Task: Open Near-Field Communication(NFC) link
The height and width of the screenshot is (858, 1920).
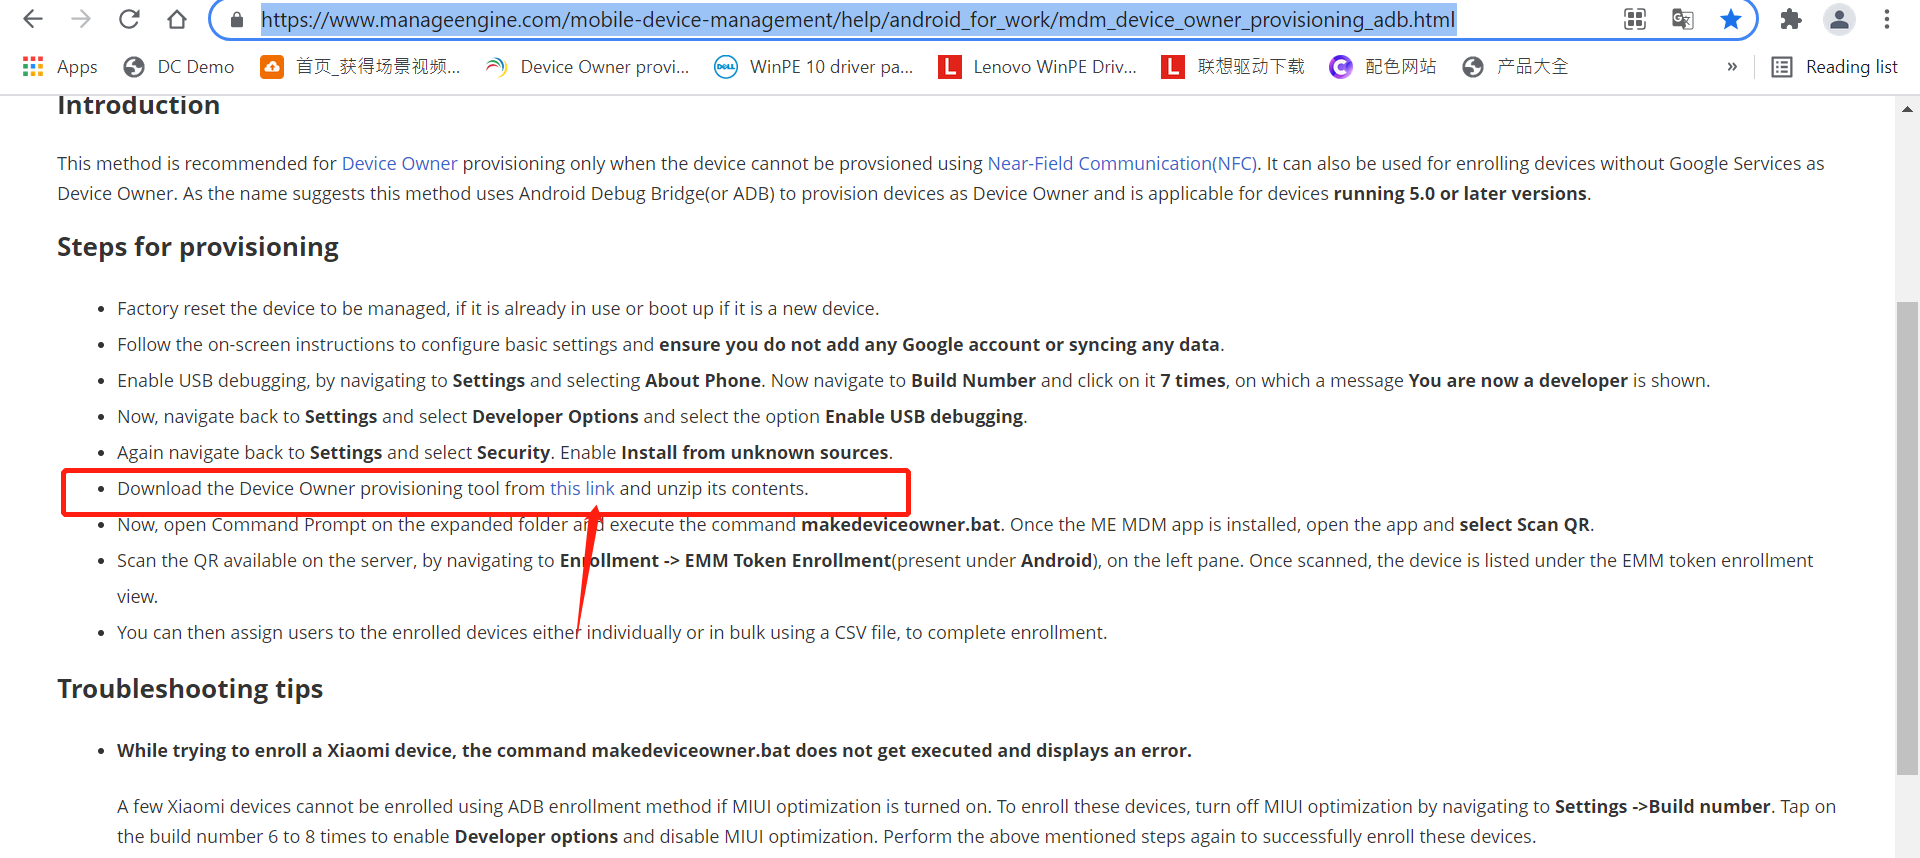Action: tap(1121, 163)
